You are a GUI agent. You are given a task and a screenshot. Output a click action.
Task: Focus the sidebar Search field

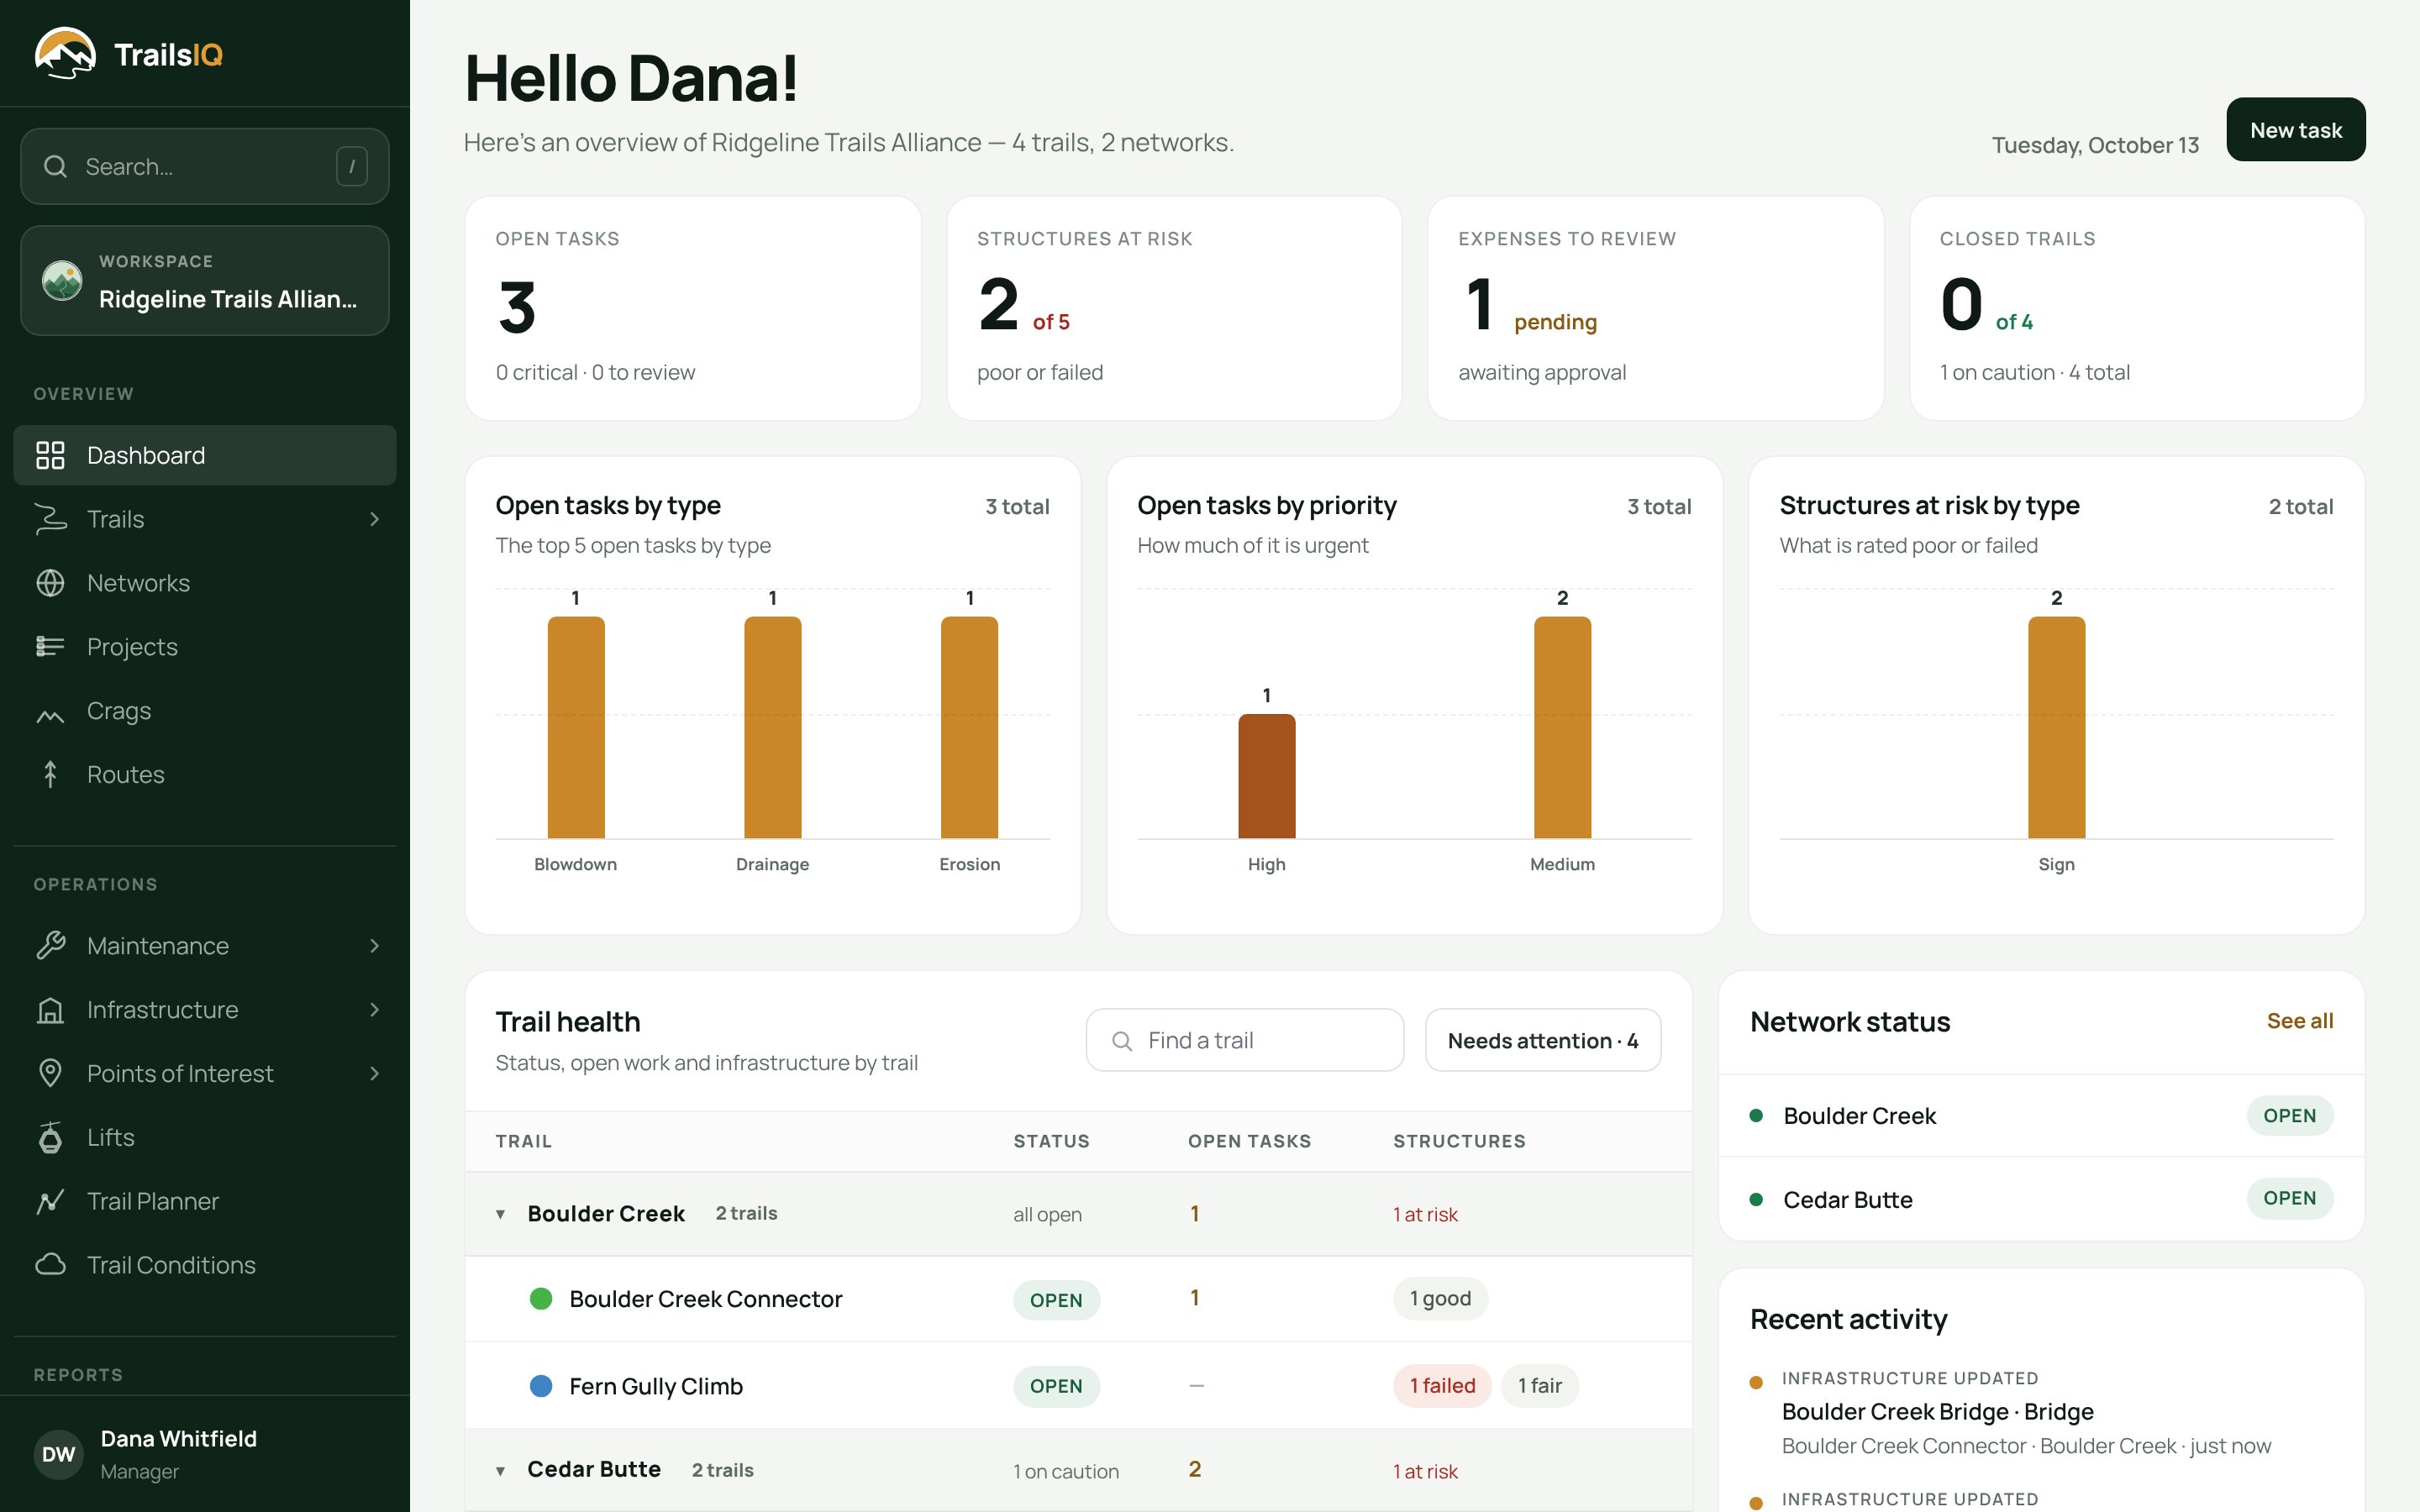[205, 166]
